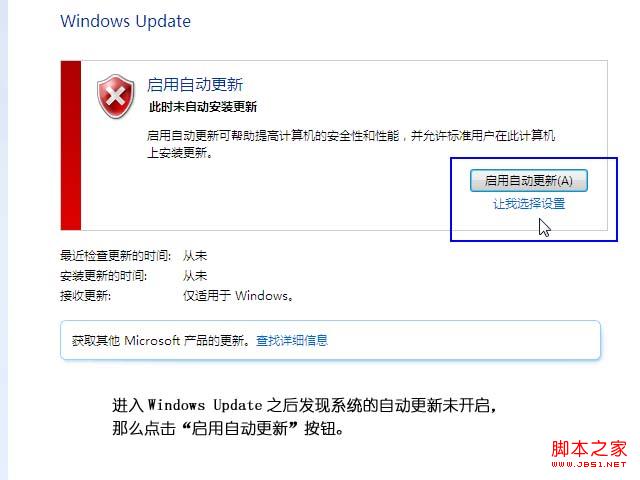Select the 仅适用于 Windows value text
The width and height of the screenshot is (640, 480).
238,296
